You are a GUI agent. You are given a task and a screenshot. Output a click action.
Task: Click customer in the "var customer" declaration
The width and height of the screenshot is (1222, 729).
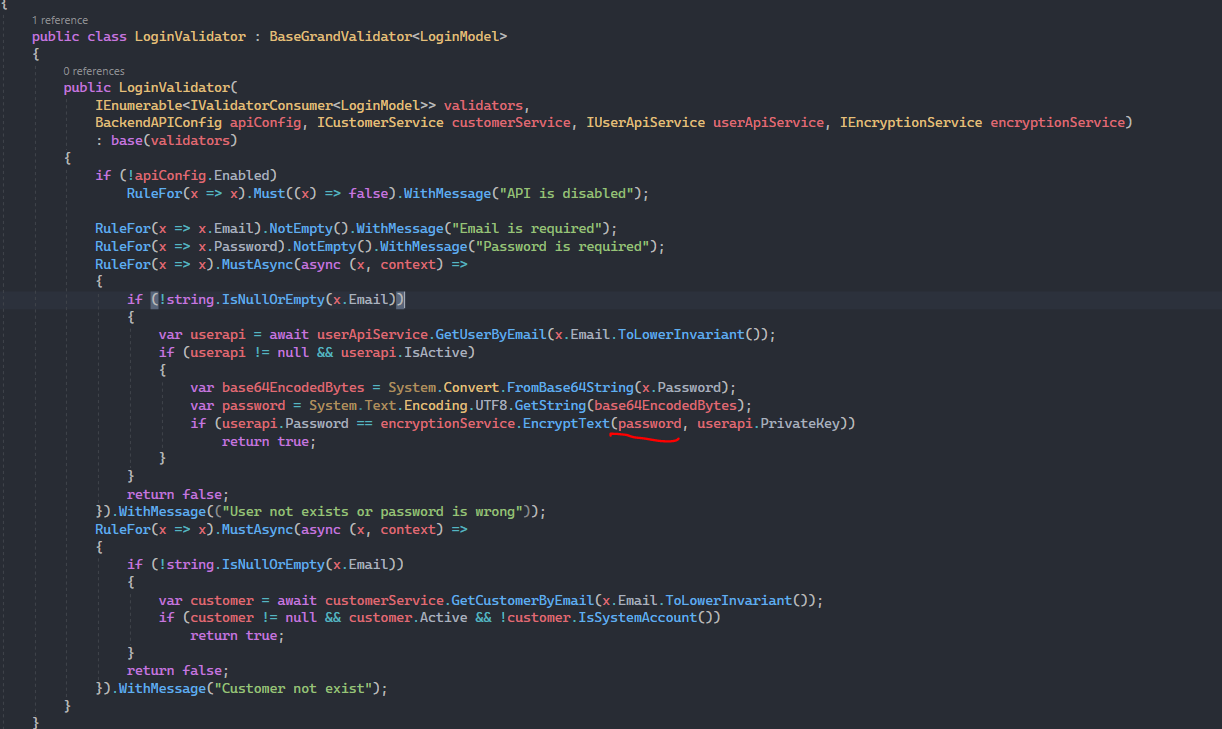point(222,600)
